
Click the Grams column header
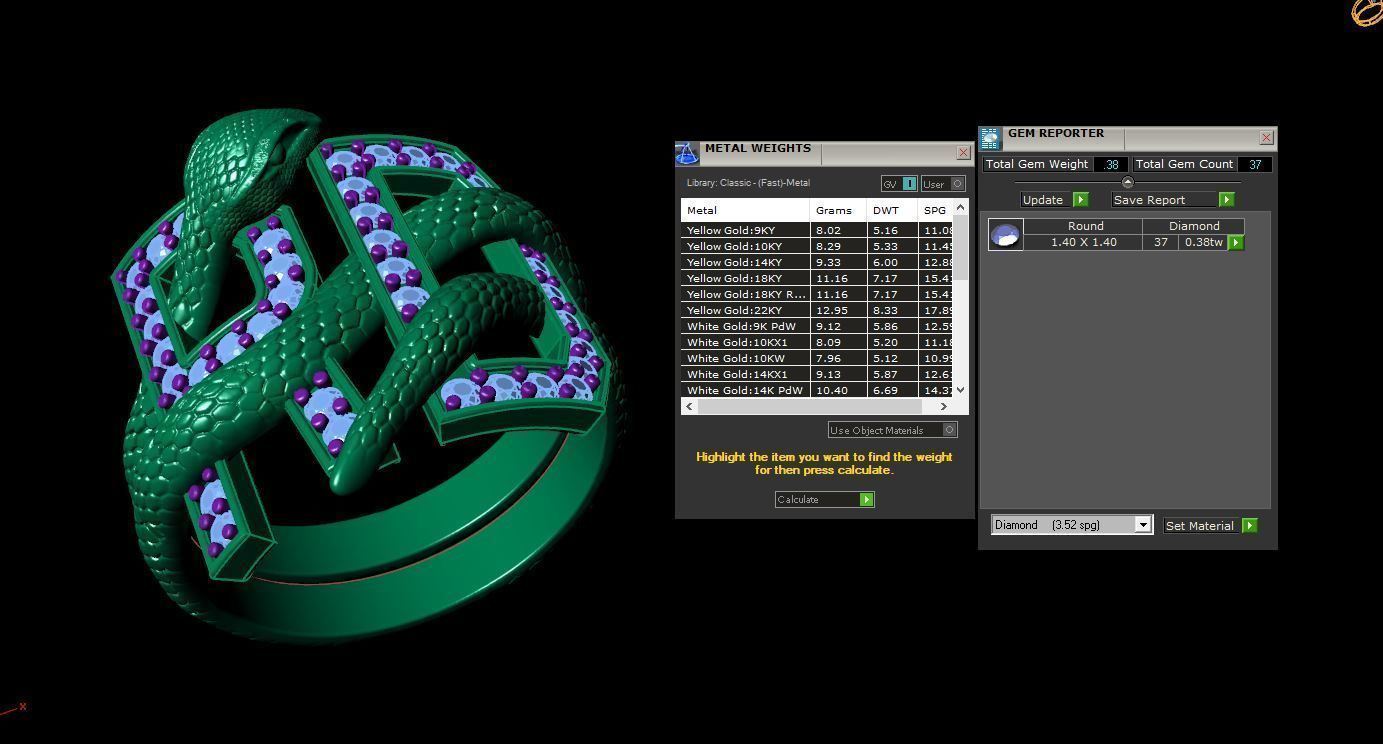[838, 210]
